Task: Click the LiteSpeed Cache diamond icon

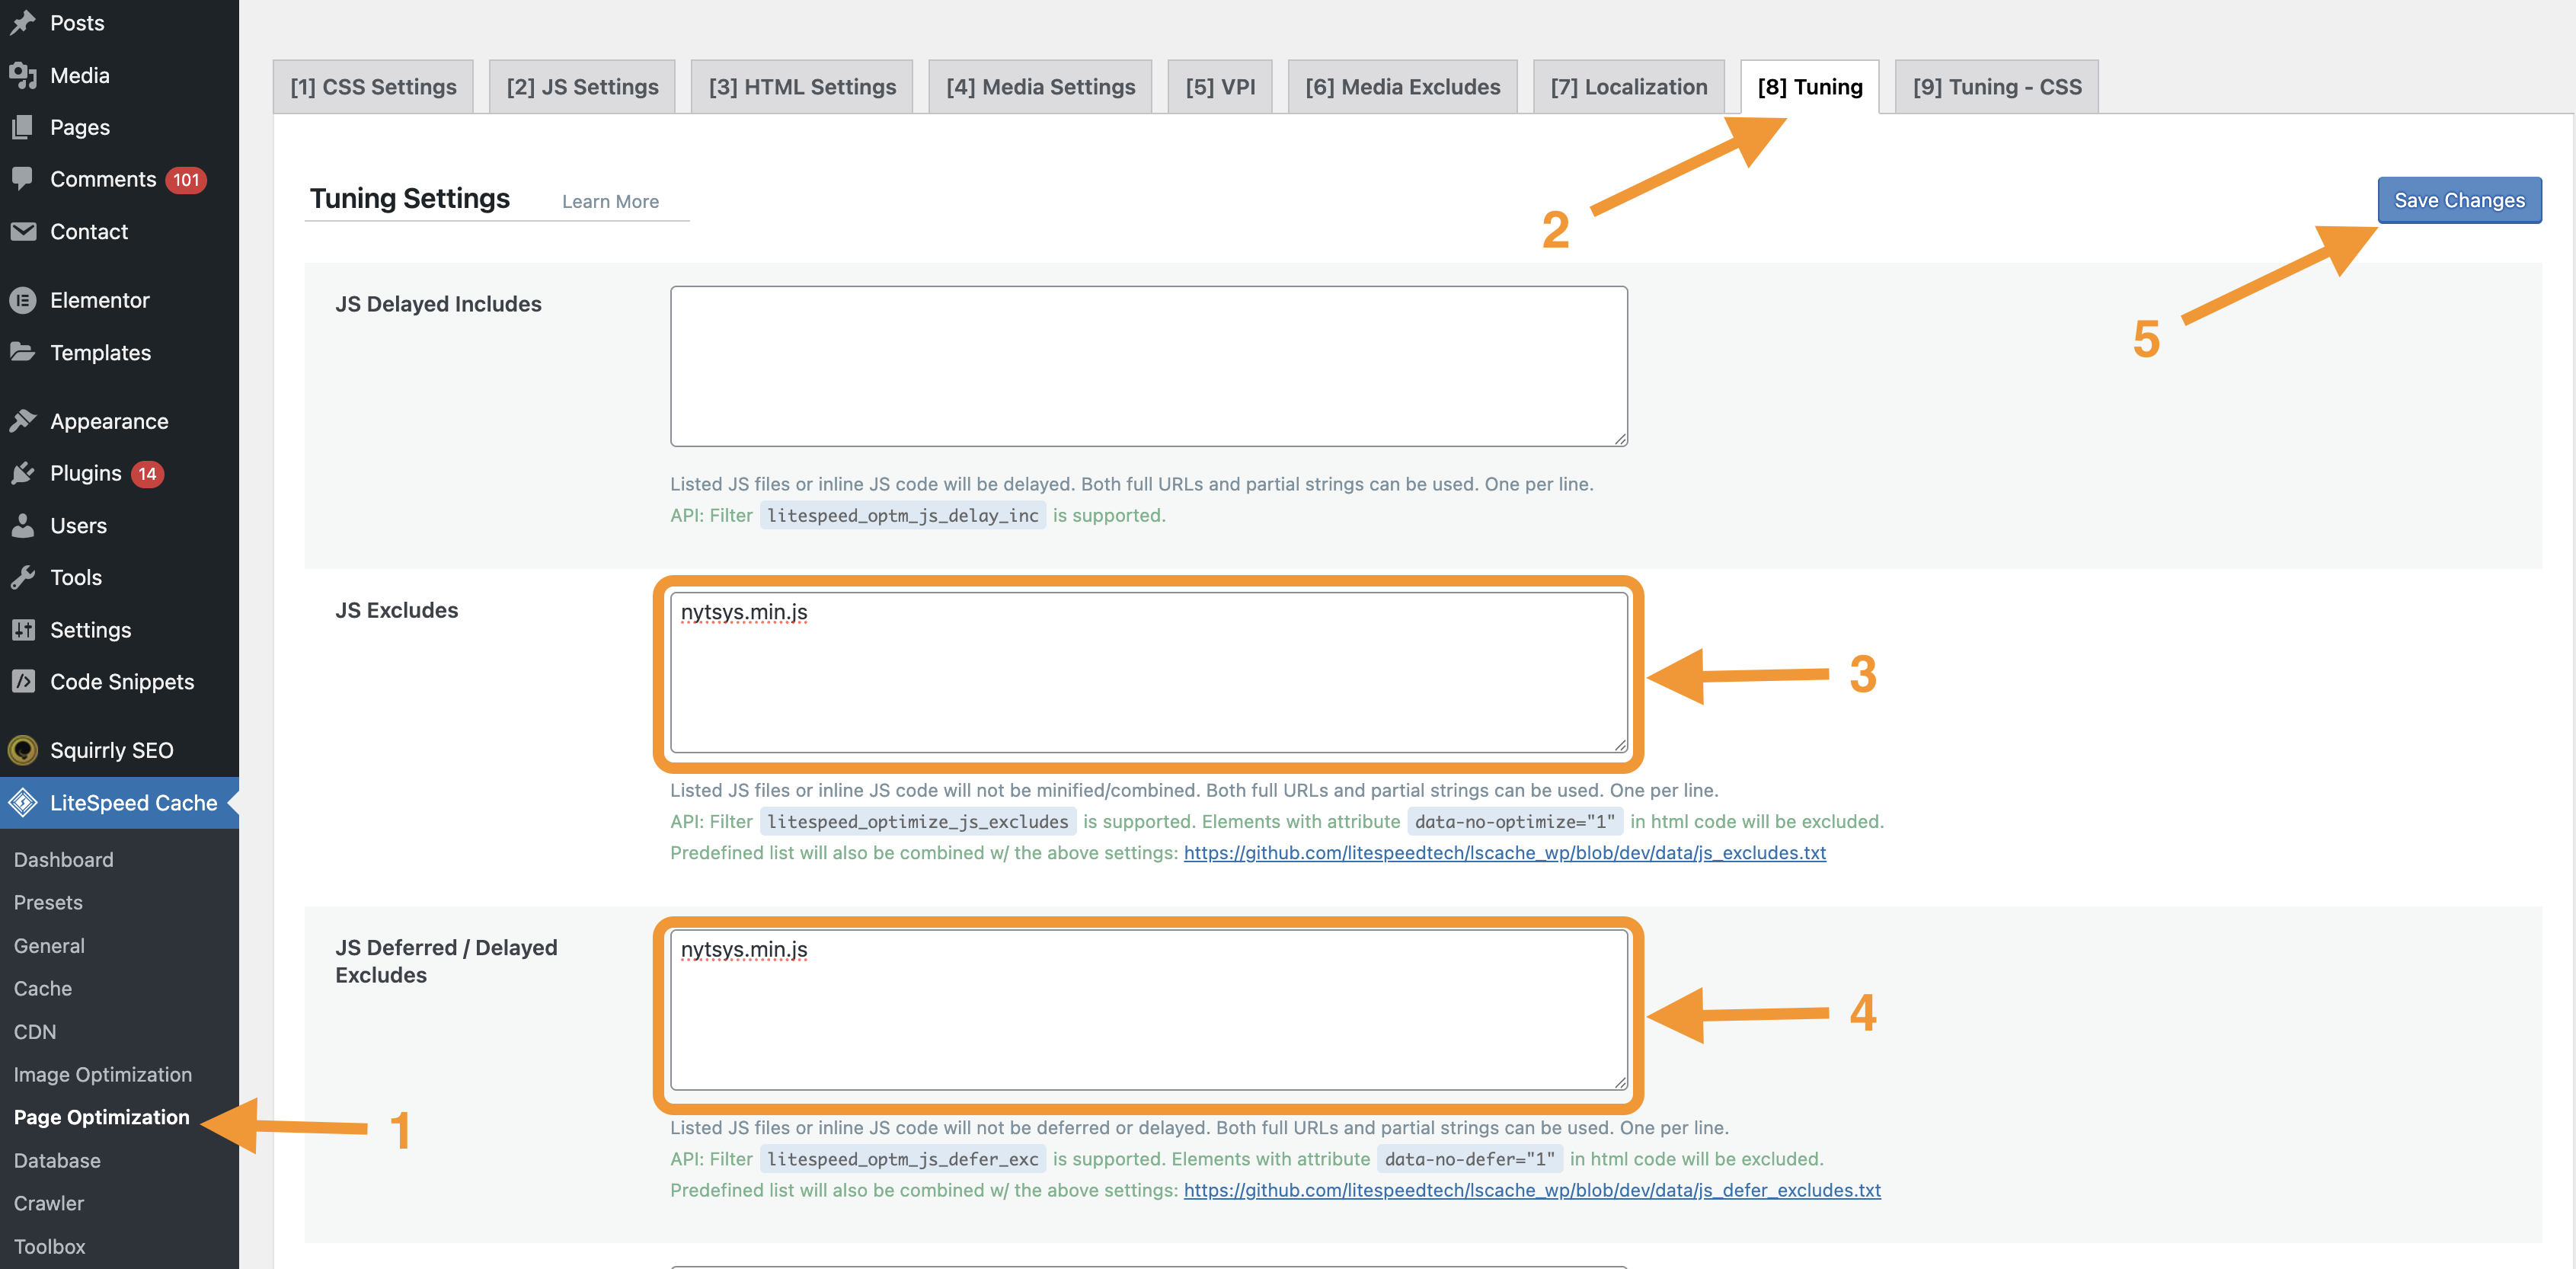Action: 23,803
